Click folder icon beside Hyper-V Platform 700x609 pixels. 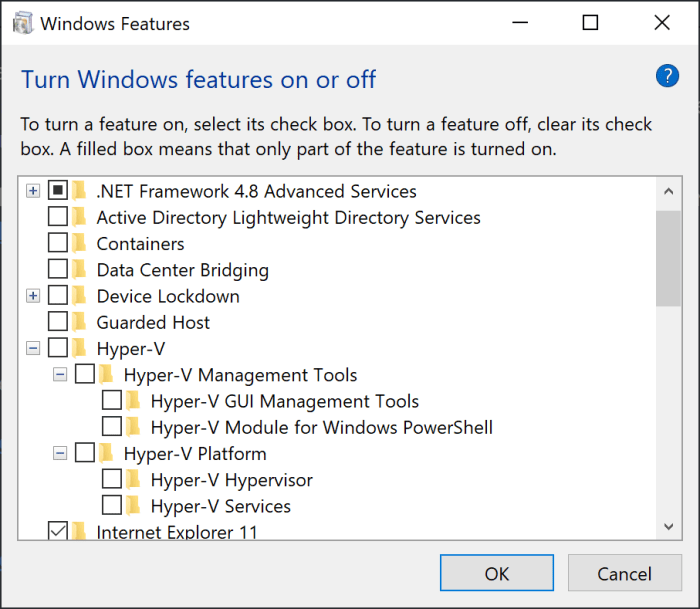pos(107,453)
